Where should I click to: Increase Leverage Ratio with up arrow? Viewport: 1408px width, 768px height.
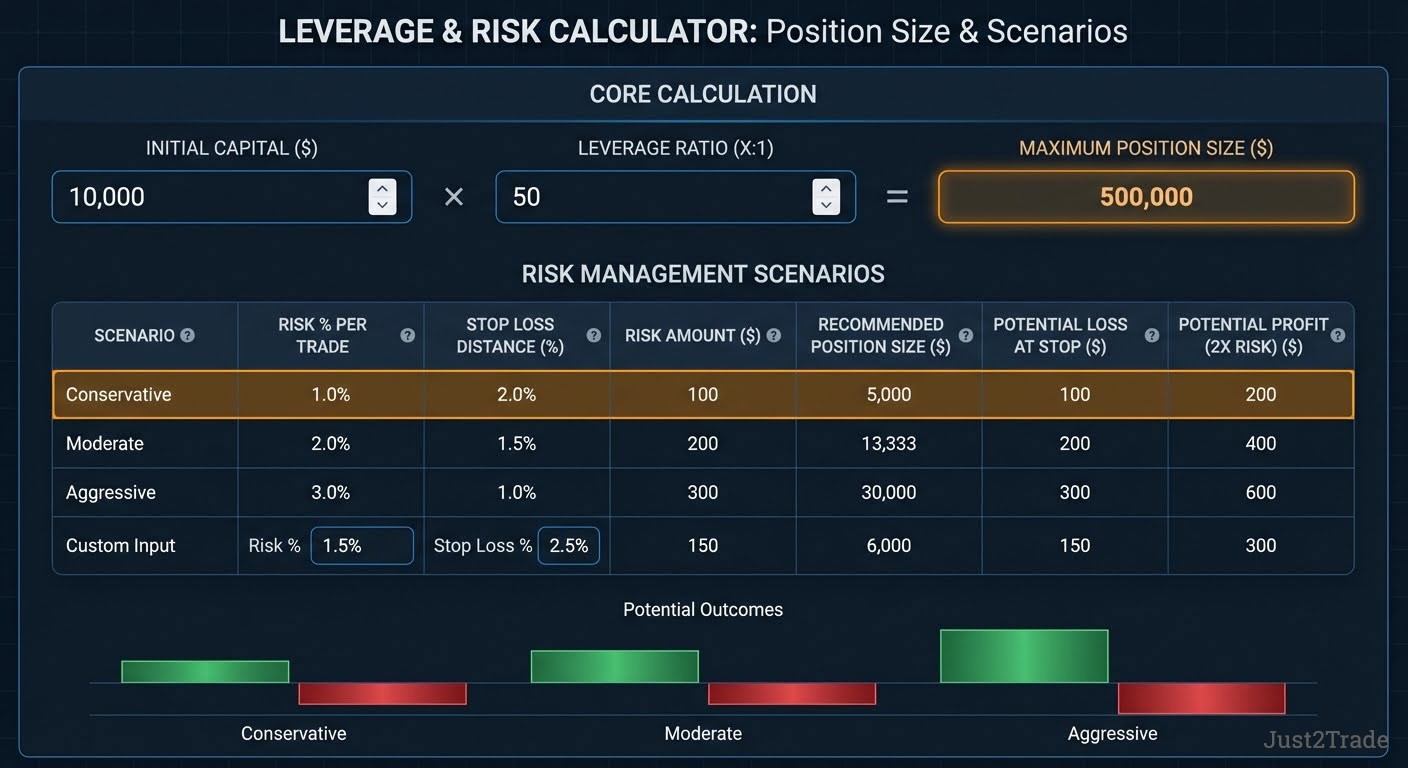[826, 188]
